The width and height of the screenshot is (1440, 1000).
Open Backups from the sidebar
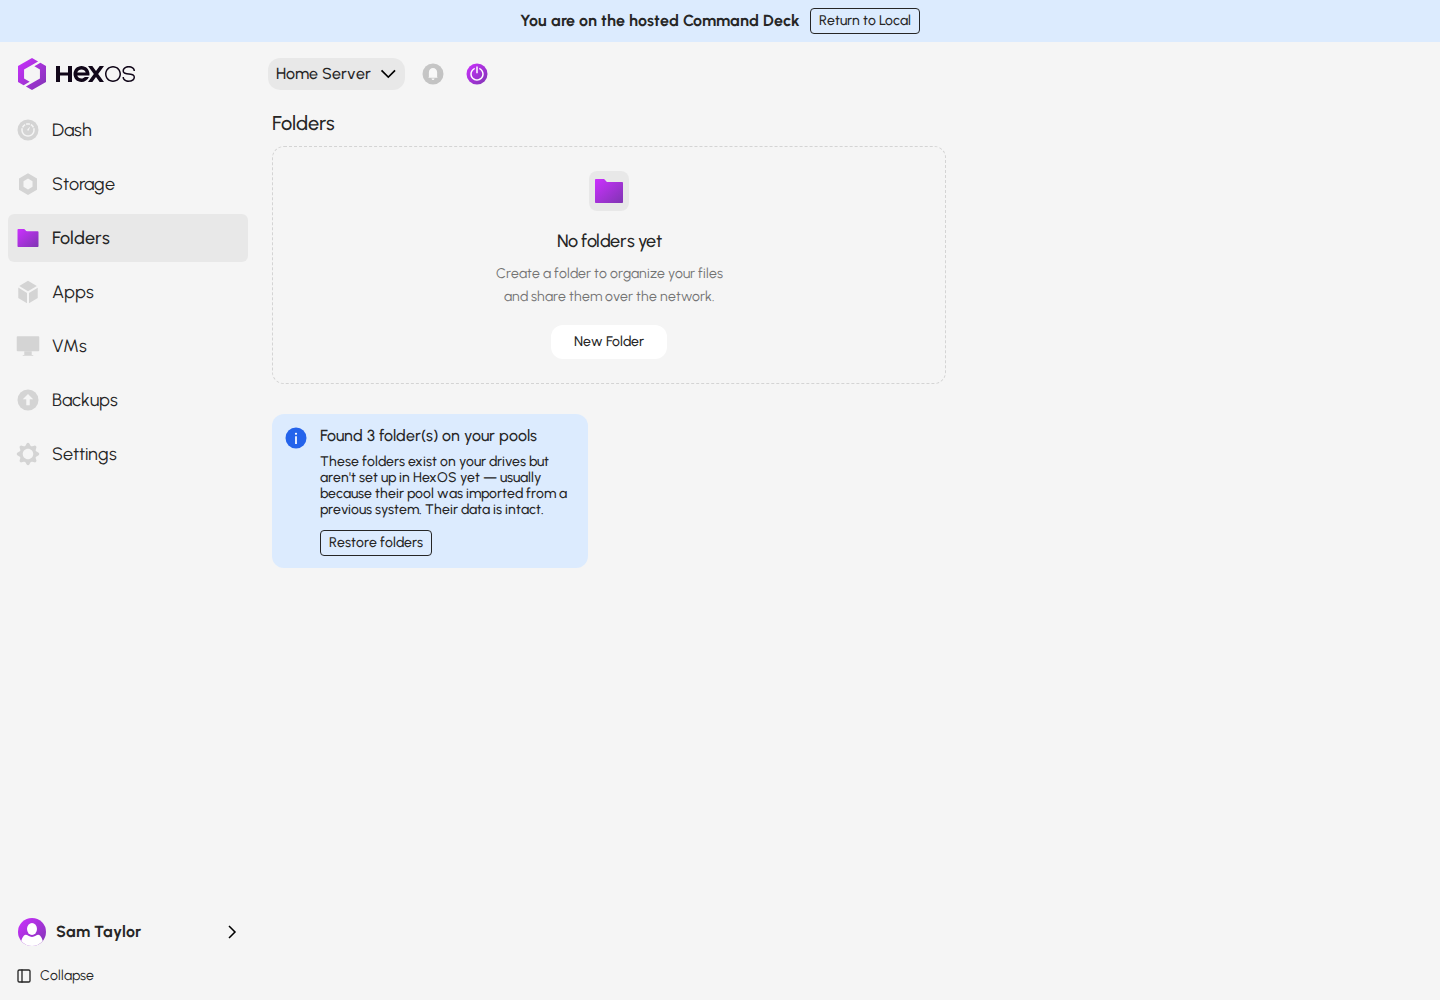[x=128, y=400]
